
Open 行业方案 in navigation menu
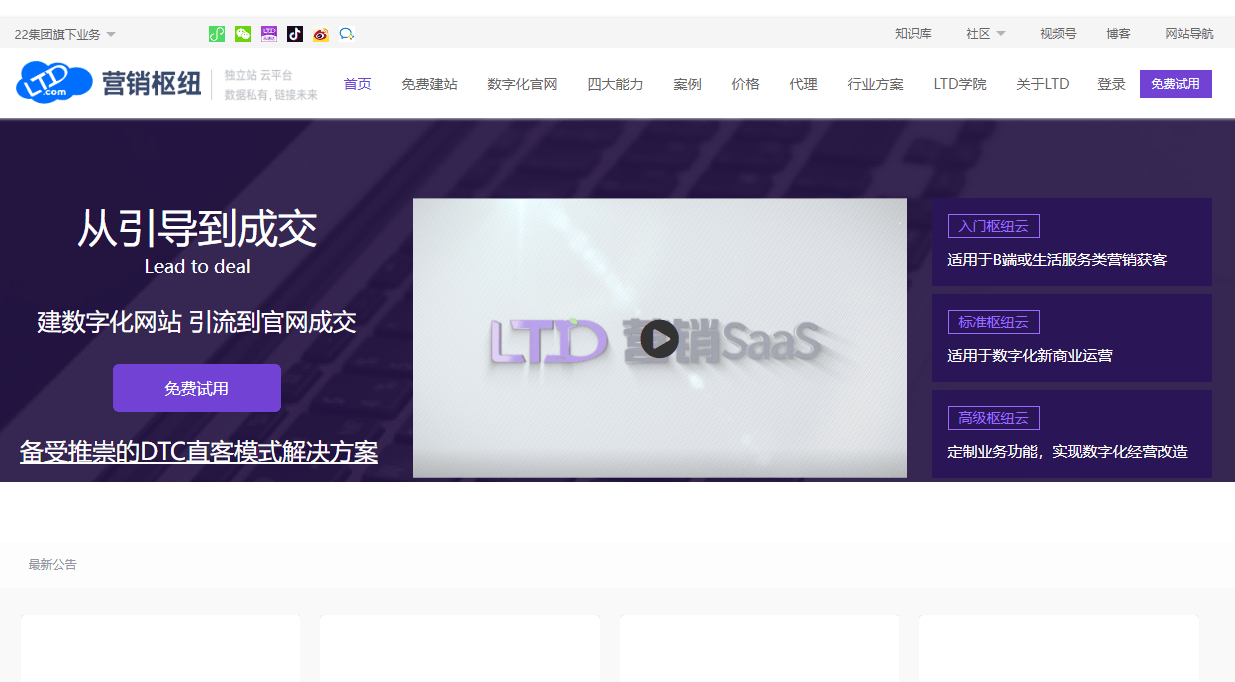click(876, 84)
